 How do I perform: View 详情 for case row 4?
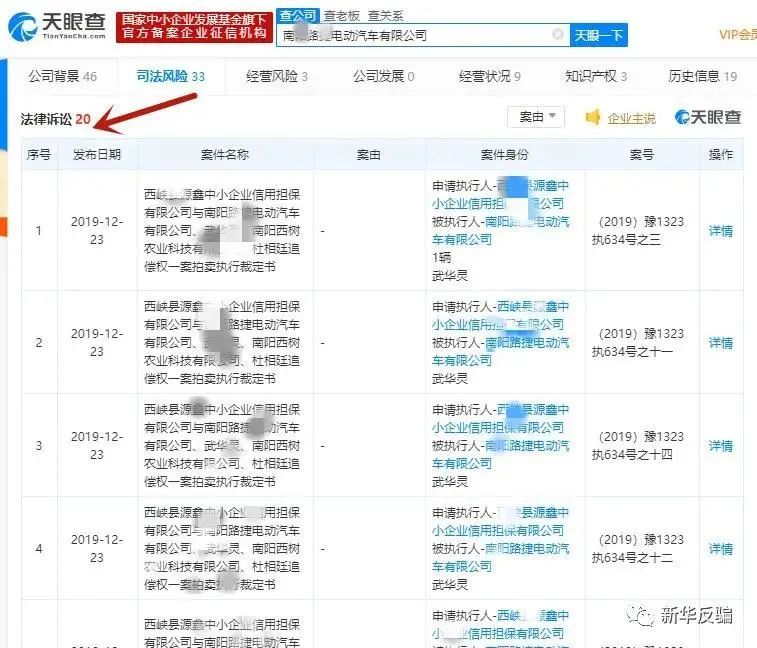coord(720,549)
